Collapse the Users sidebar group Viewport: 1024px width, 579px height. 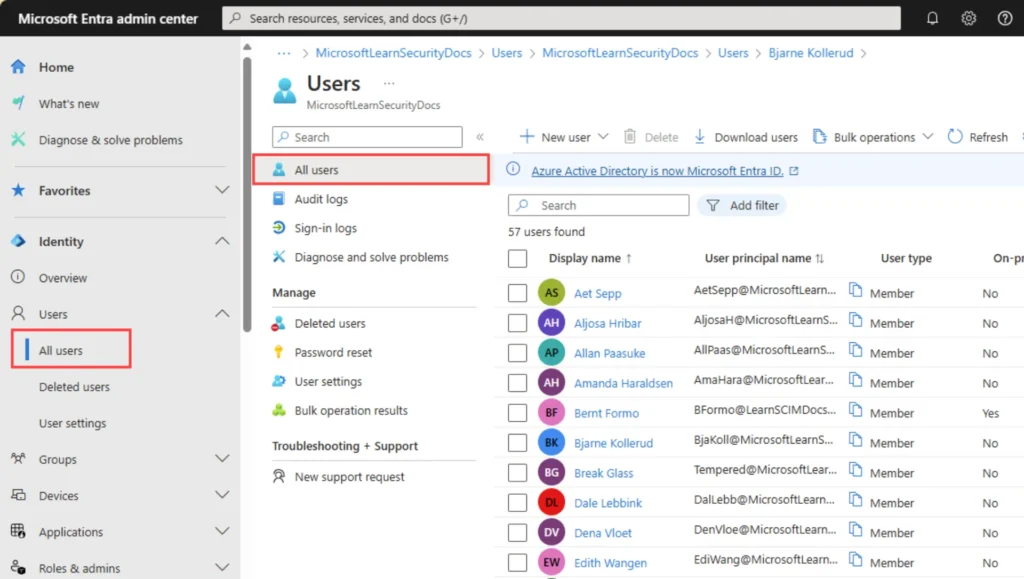[222, 314]
